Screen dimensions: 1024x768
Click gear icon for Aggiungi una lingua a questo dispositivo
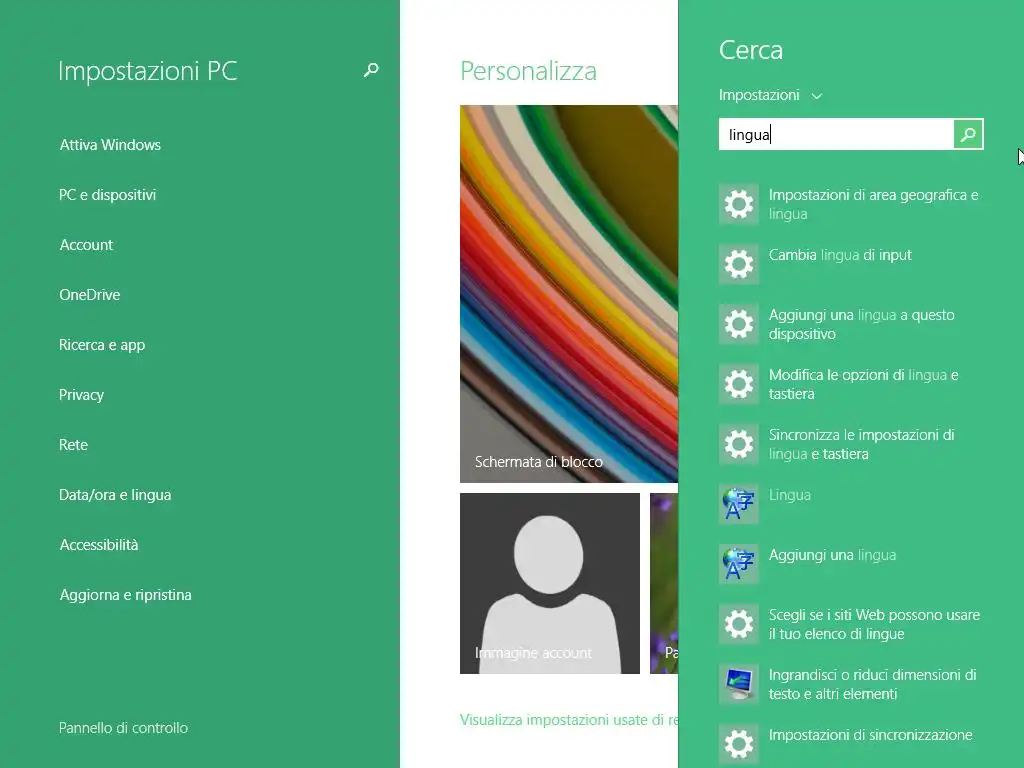coord(739,325)
